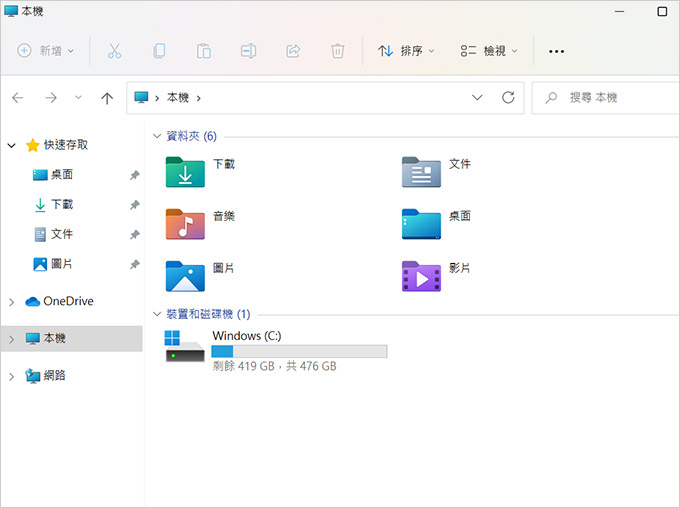Select the Windows (C:) drive icon
The image size is (680, 508).
(185, 346)
